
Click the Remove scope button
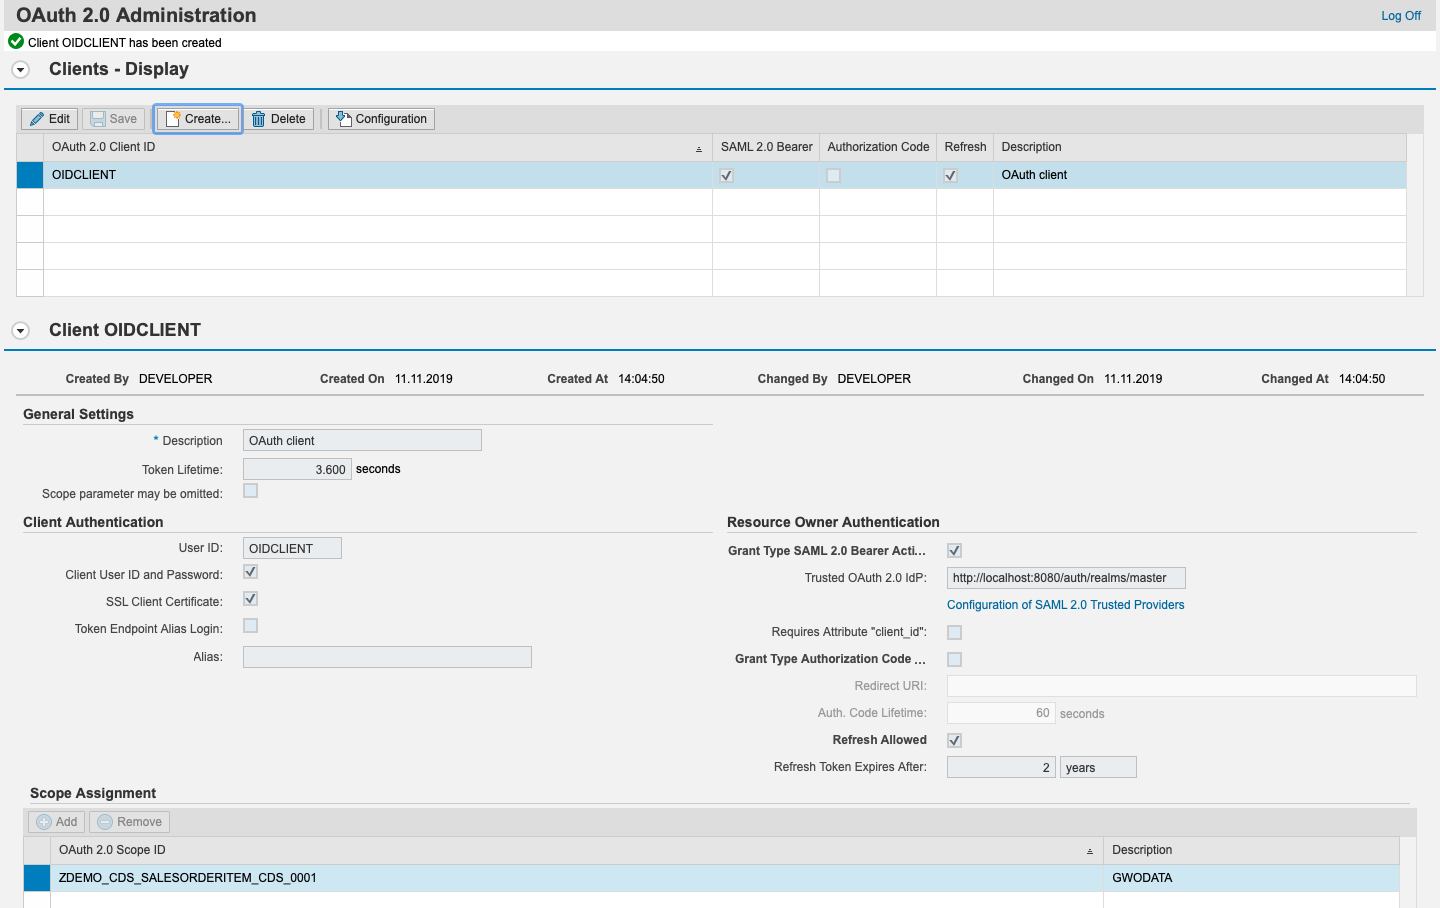coord(130,822)
